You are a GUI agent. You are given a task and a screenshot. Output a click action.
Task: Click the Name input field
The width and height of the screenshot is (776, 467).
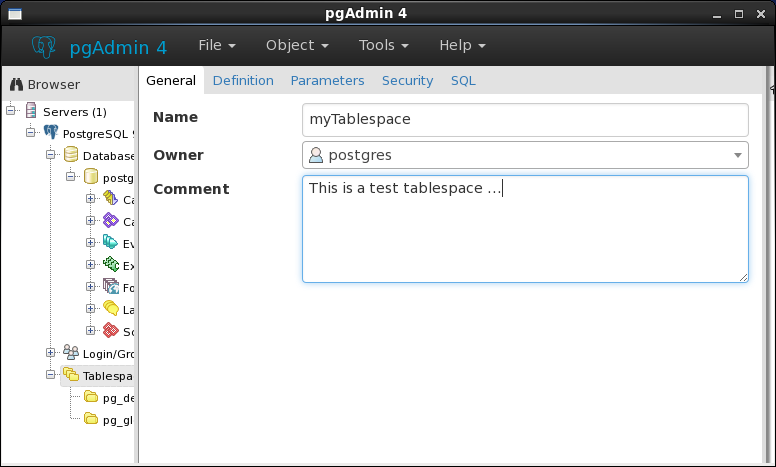(x=525, y=120)
